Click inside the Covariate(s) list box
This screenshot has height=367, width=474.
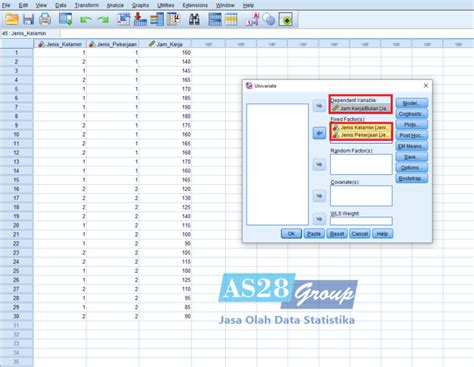[x=361, y=196]
